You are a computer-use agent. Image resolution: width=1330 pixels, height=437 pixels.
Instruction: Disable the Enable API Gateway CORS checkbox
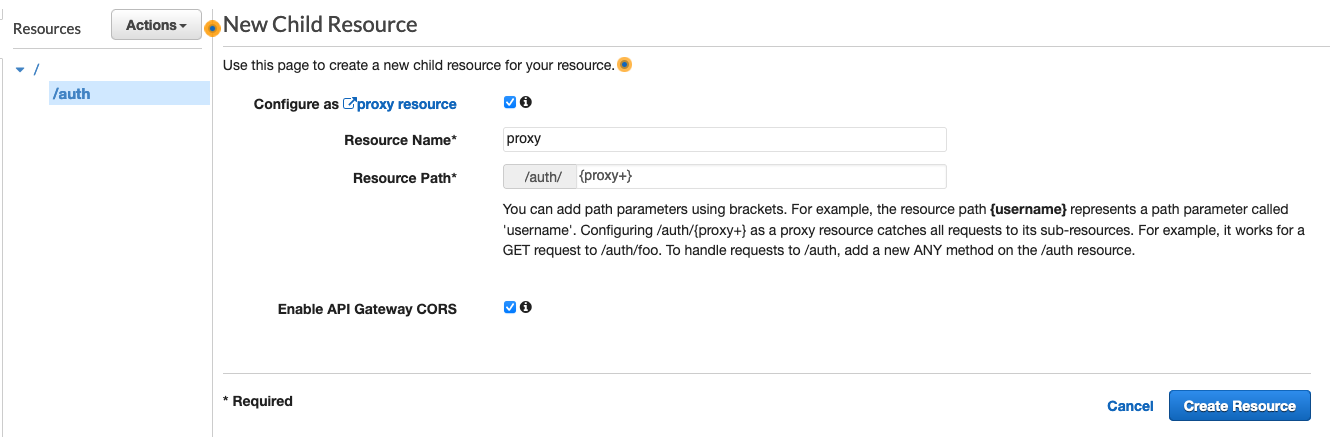click(510, 308)
